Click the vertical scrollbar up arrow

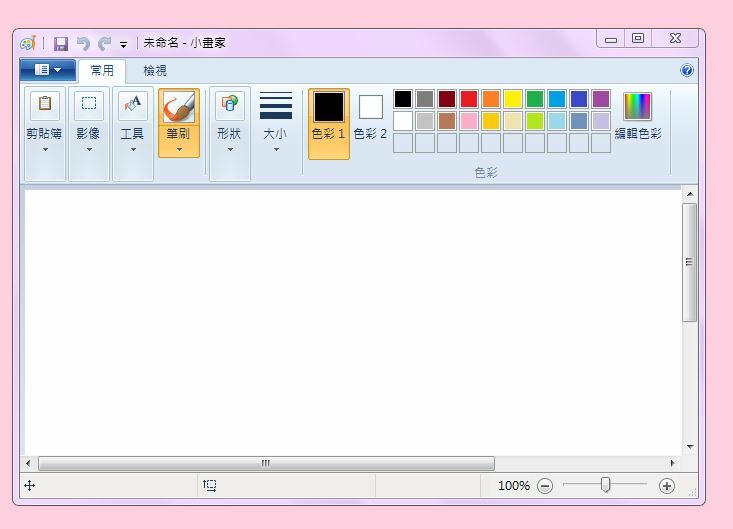pos(690,194)
